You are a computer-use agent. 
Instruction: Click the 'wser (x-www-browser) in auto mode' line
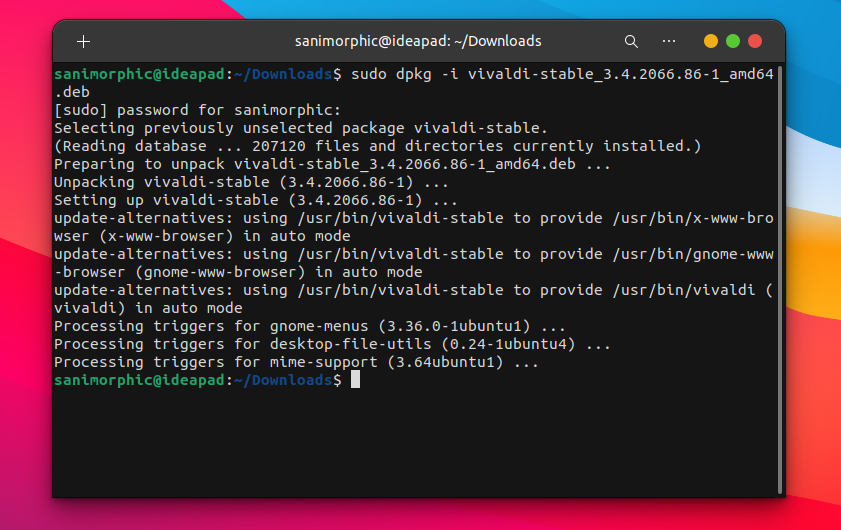pyautogui.click(x=202, y=236)
